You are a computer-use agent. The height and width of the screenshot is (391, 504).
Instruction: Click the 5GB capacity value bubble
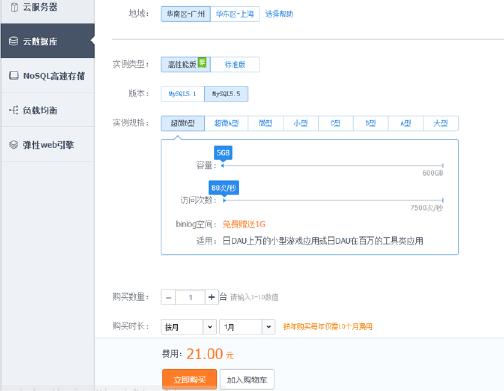[223, 153]
